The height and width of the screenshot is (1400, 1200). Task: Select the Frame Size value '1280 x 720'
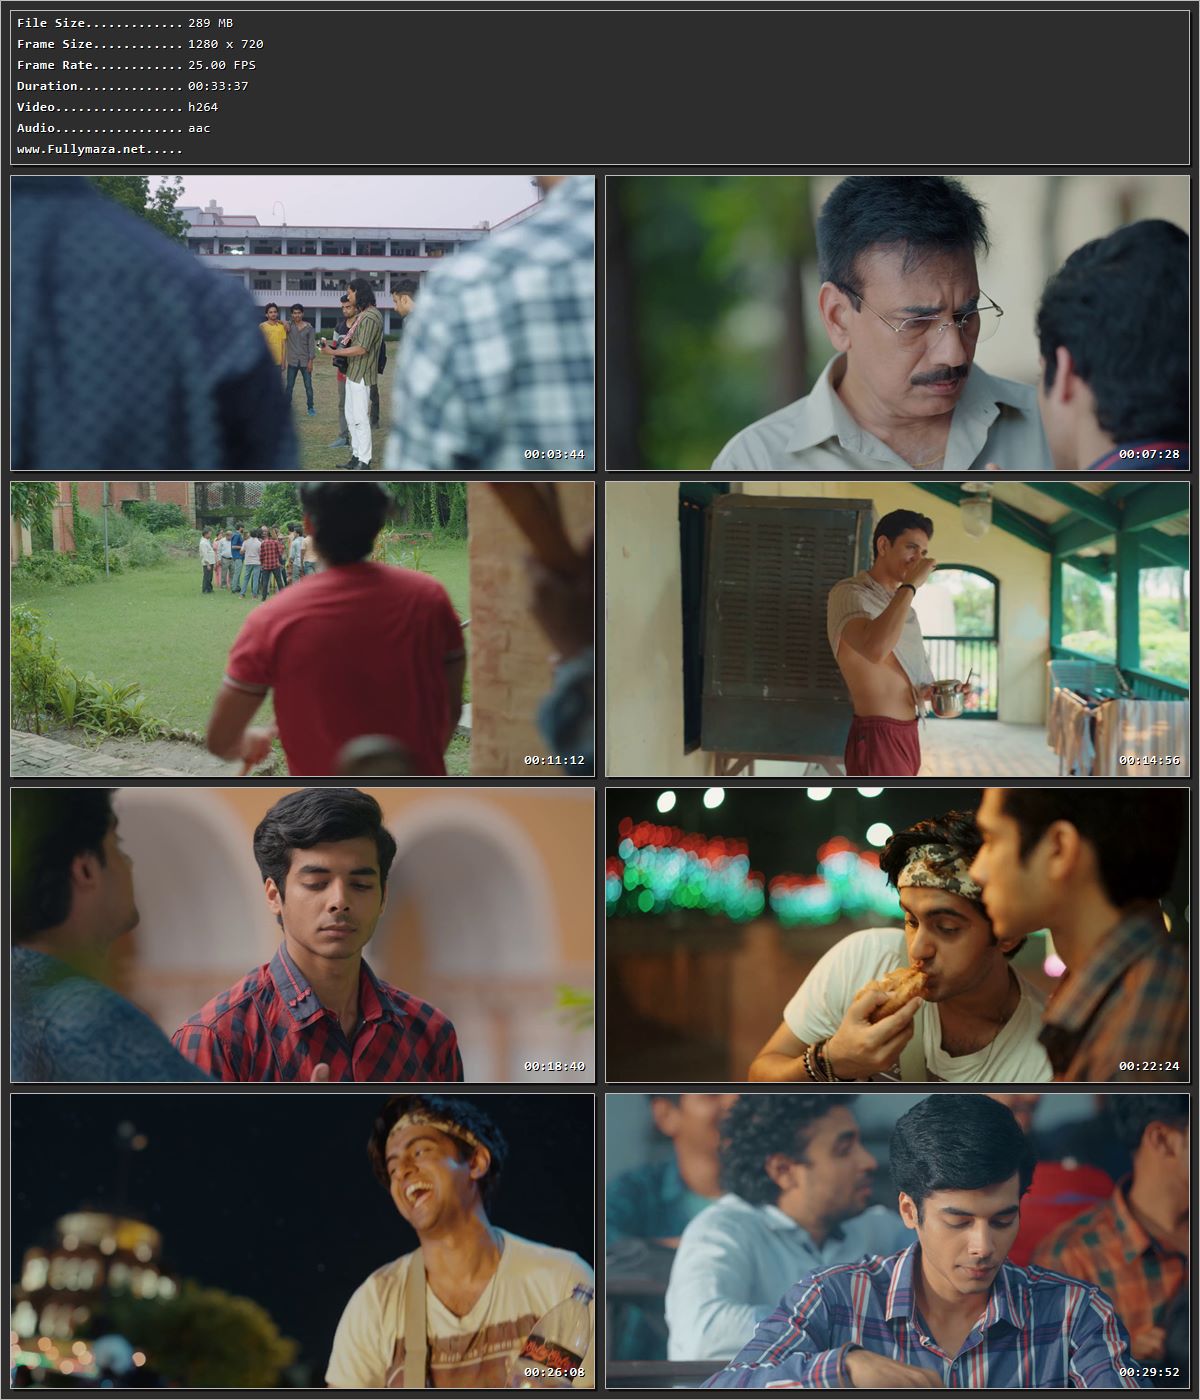click(x=226, y=44)
